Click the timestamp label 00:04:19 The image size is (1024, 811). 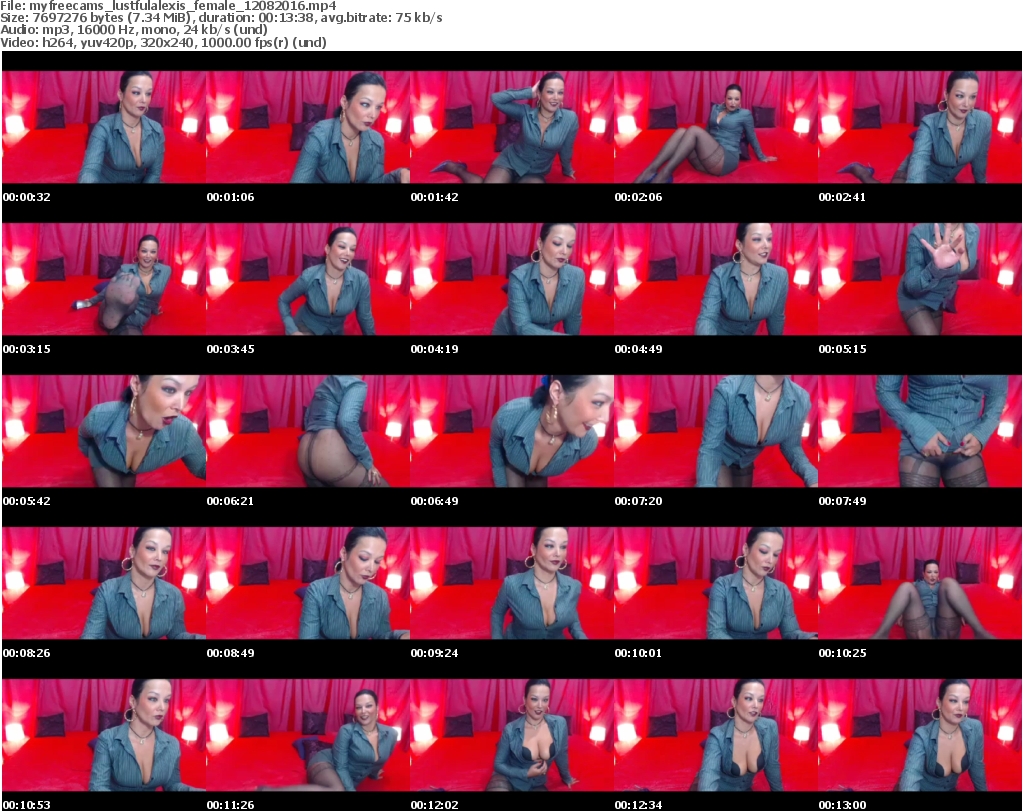click(x=434, y=349)
